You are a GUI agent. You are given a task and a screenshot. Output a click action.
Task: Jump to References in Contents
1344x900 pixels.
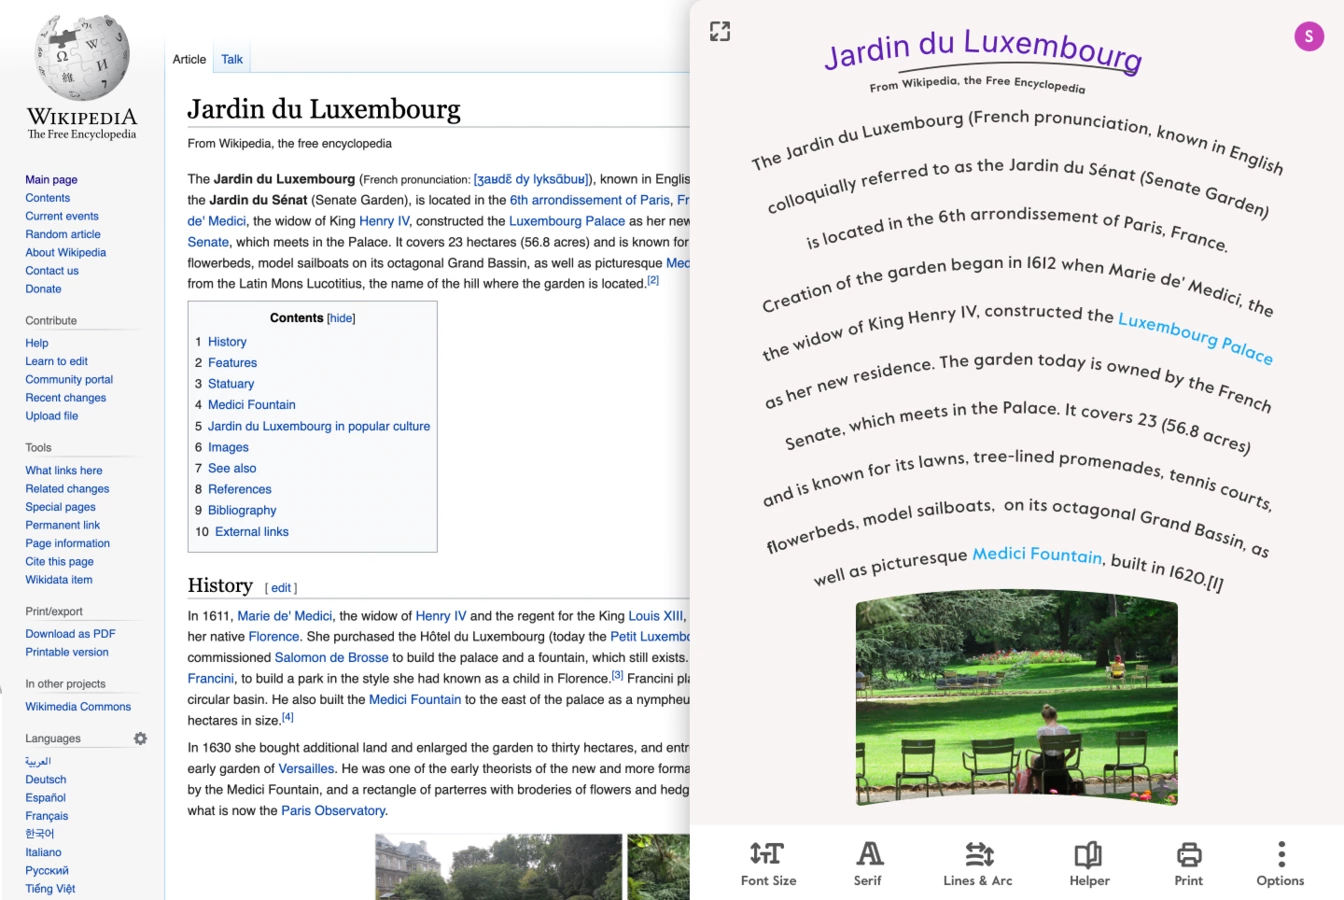[x=240, y=489]
